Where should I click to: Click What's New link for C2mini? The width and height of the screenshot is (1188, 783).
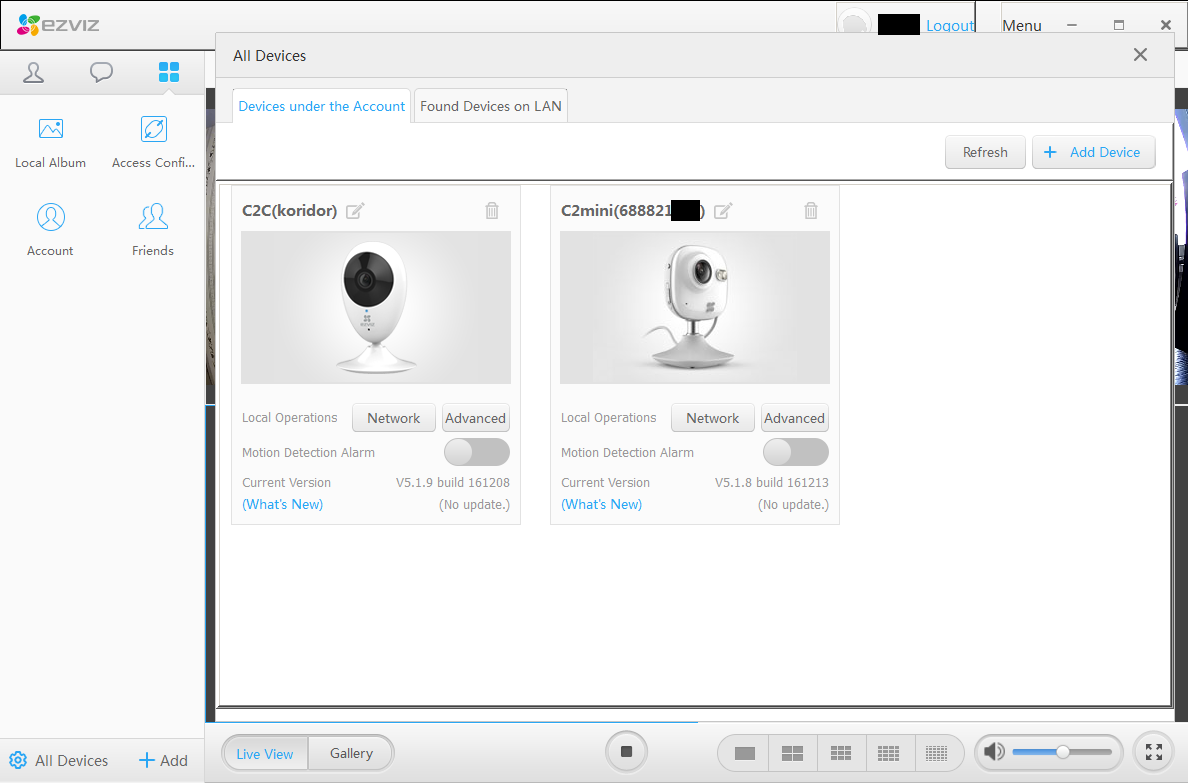(x=602, y=504)
